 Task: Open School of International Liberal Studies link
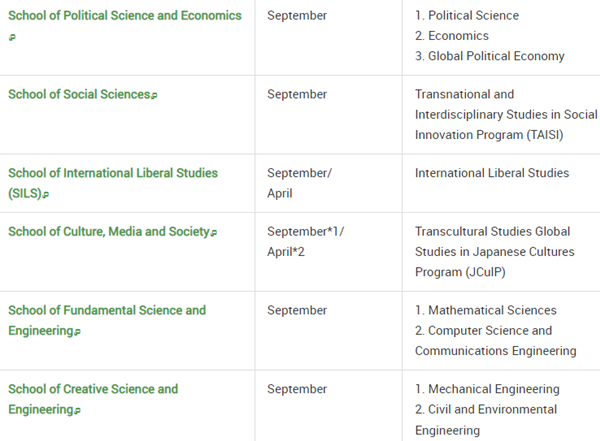click(113, 183)
